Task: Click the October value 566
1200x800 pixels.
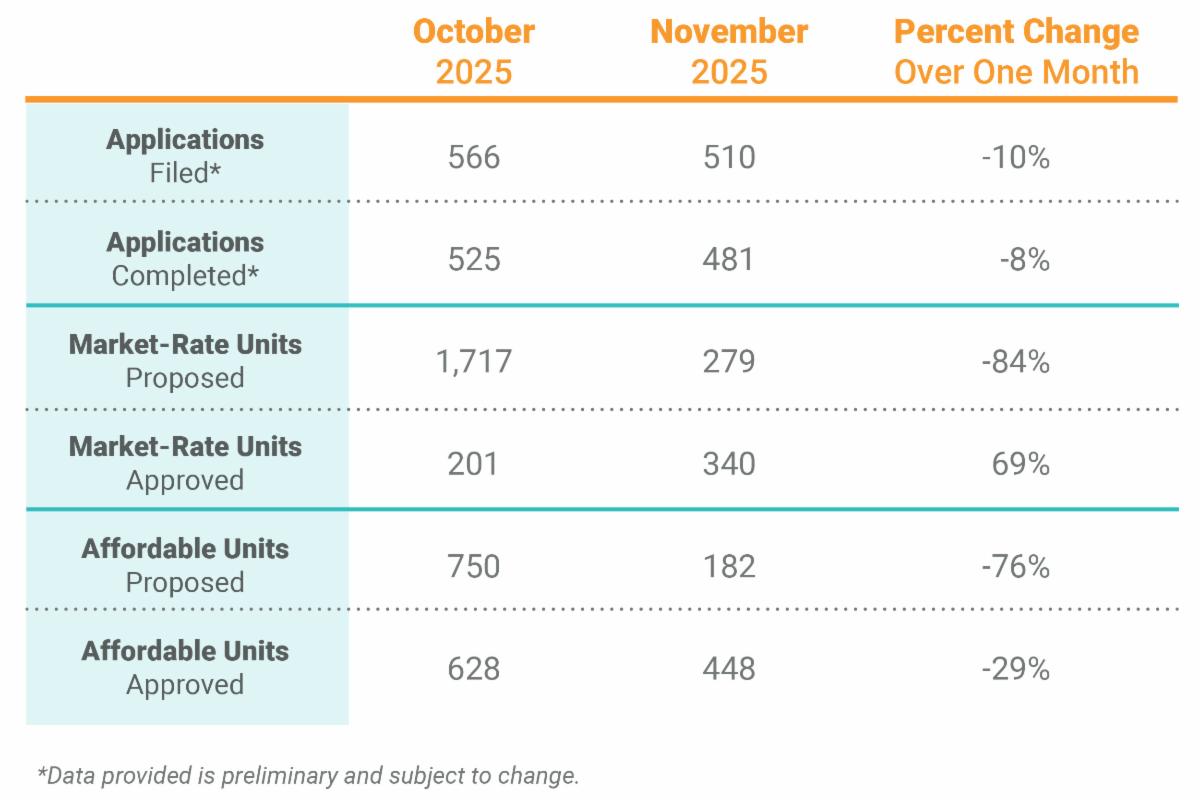Action: tap(474, 158)
